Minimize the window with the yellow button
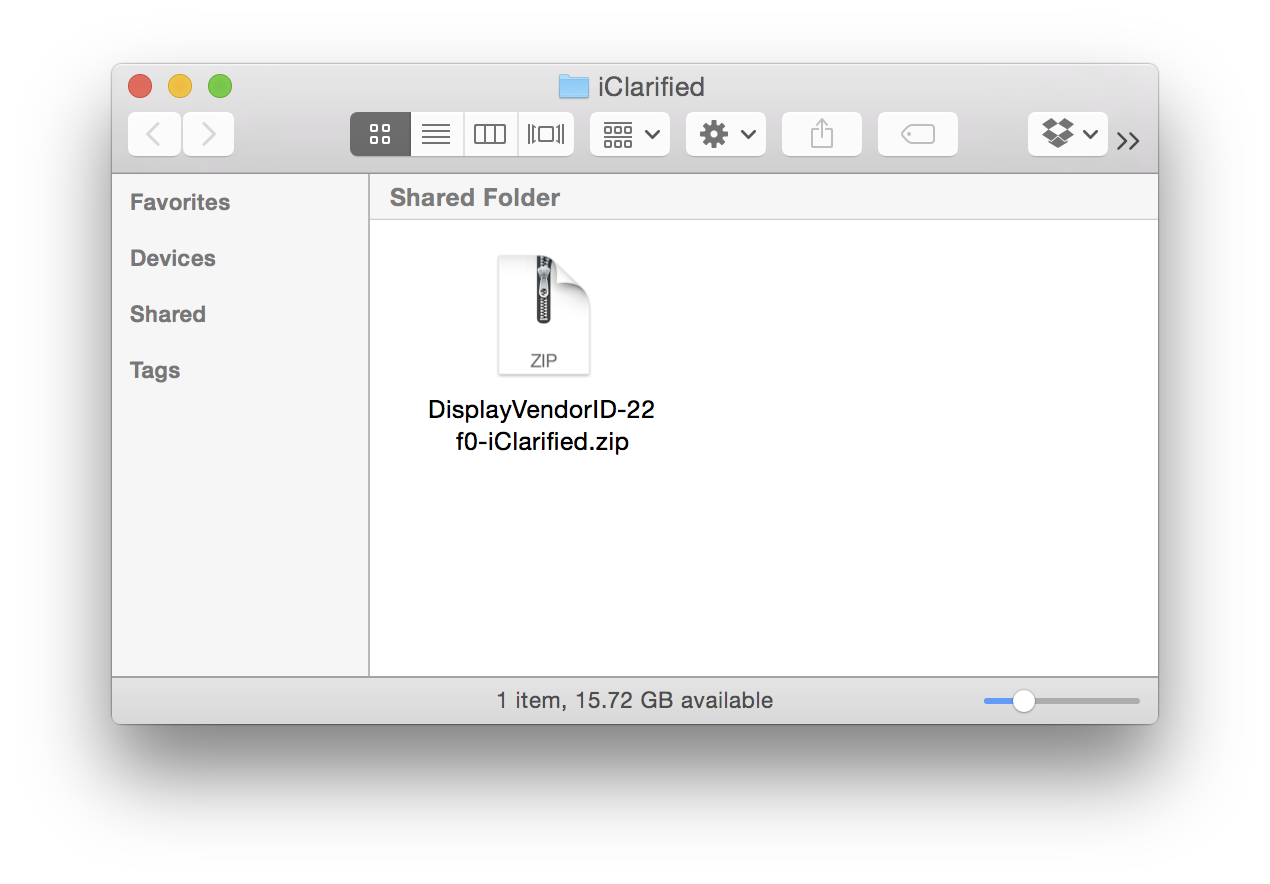This screenshot has height=884, width=1270. pos(180,86)
